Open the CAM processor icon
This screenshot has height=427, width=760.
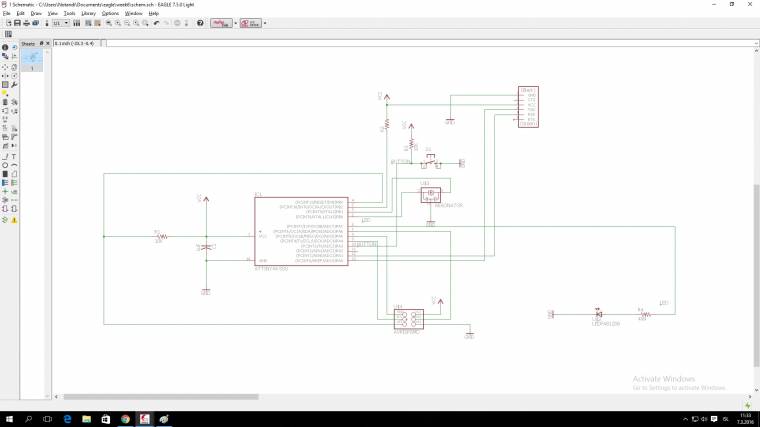tap(36, 23)
